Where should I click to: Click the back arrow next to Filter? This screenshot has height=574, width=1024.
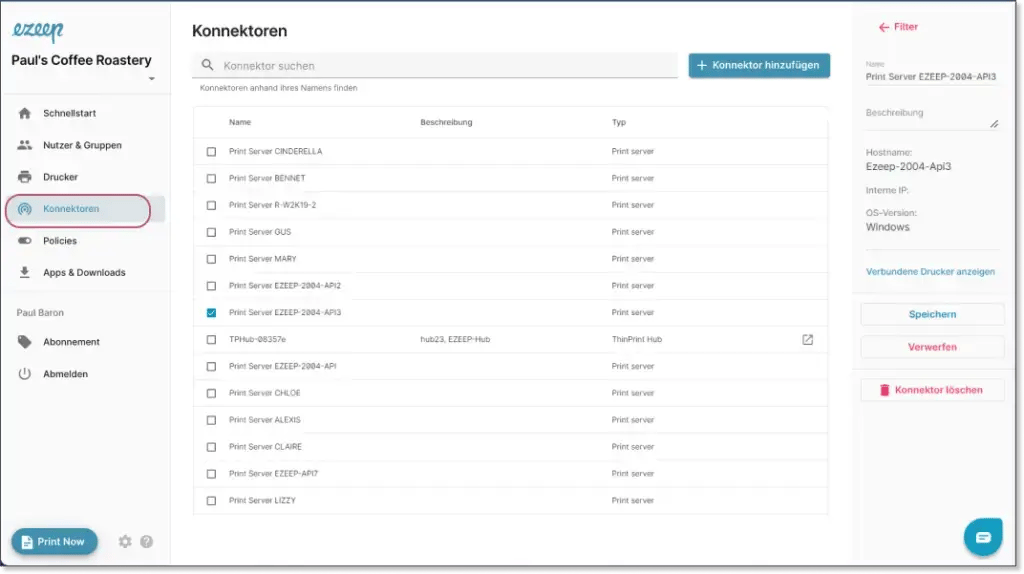coord(883,27)
